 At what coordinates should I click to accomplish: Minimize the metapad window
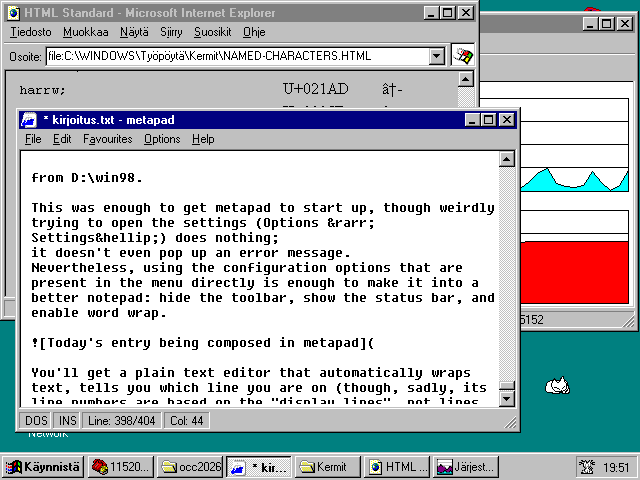[473, 120]
